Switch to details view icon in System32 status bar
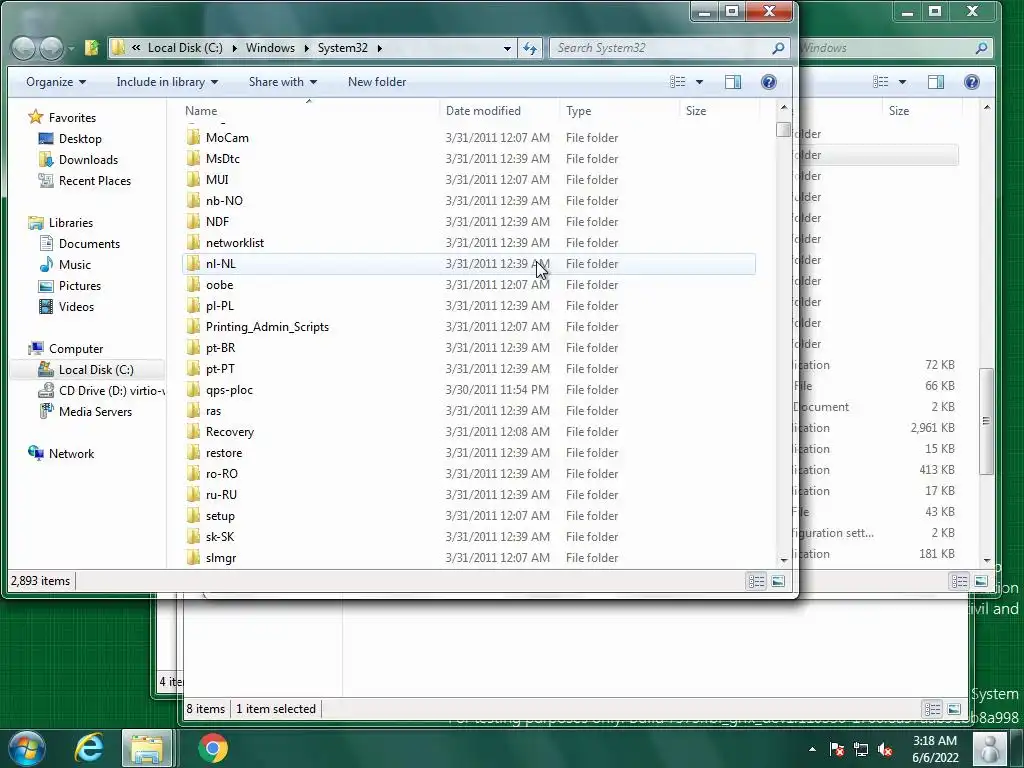The height and width of the screenshot is (768, 1024). 756,581
